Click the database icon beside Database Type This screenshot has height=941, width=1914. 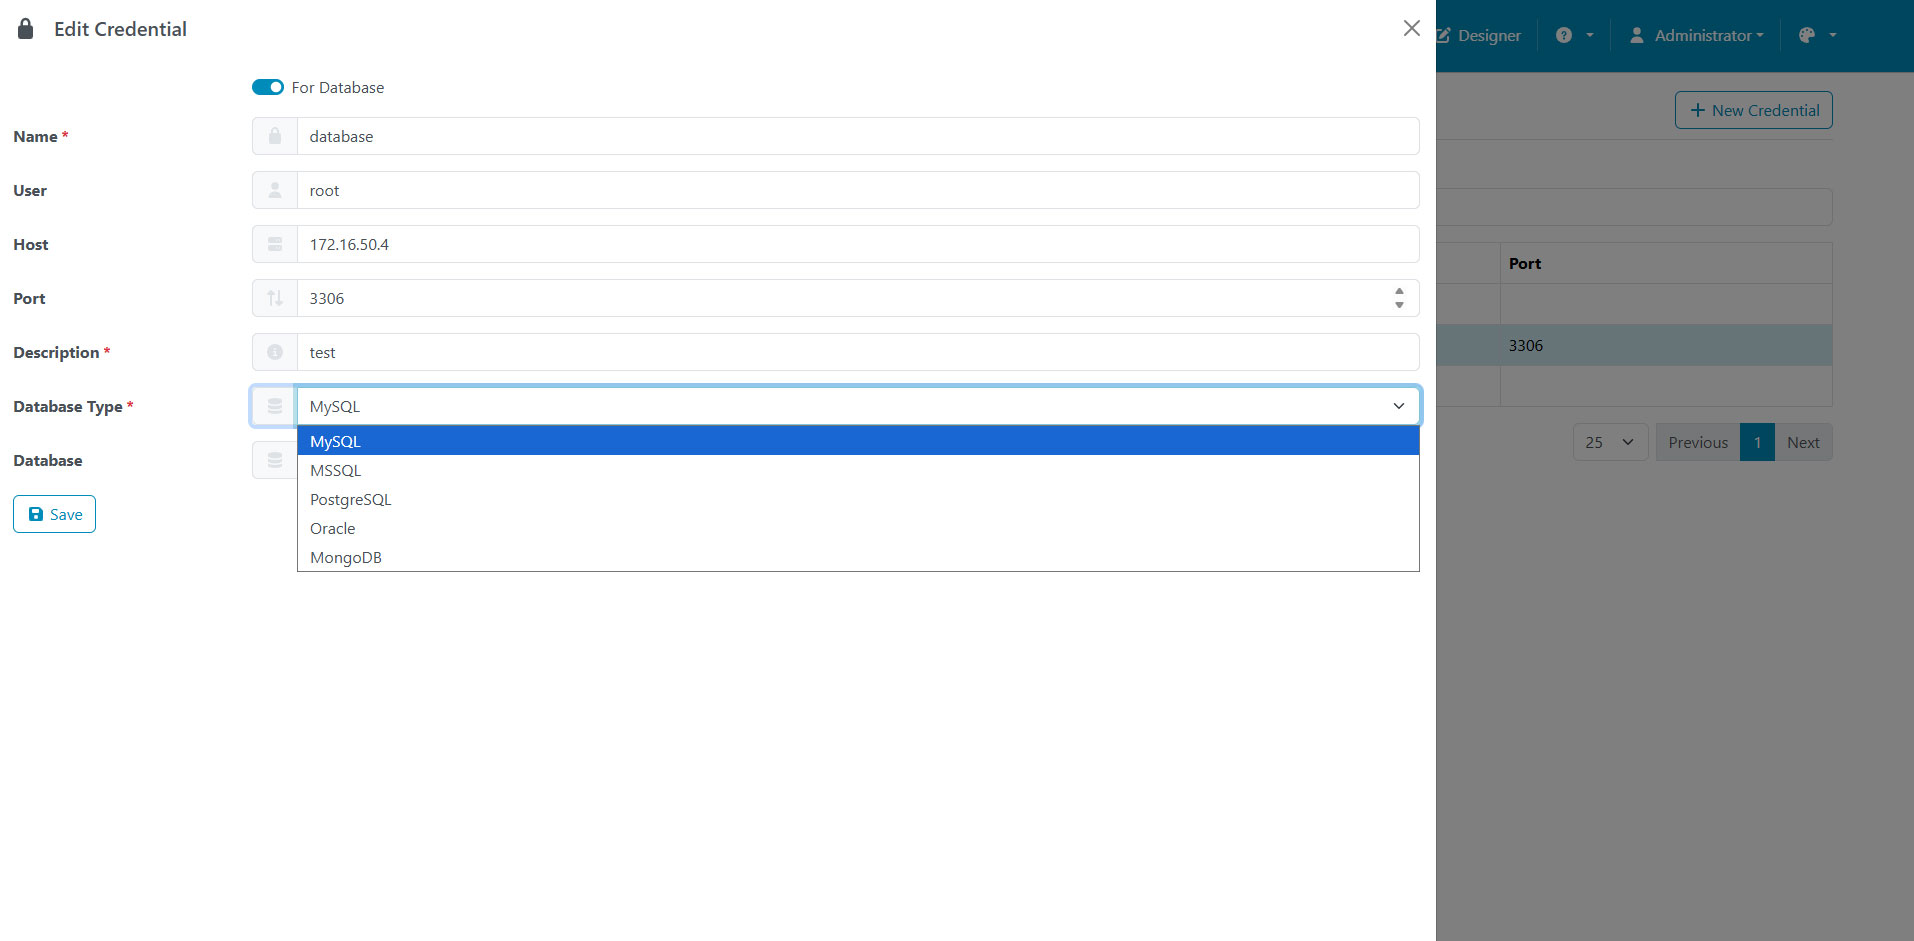pos(275,406)
